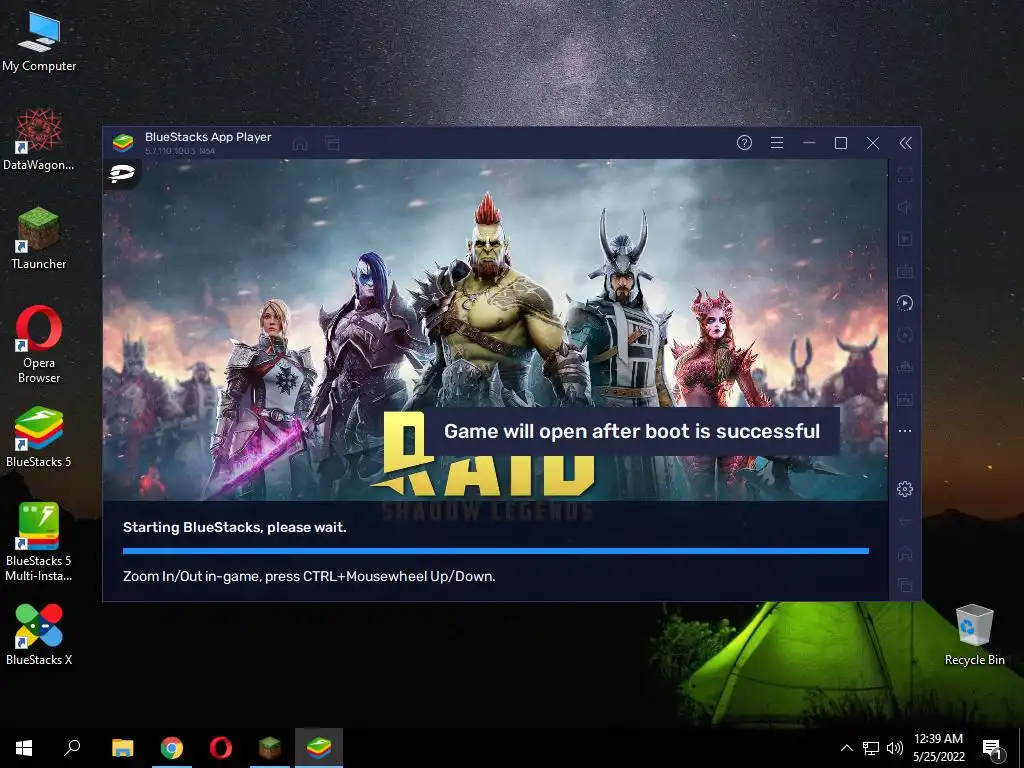Click the Android home button in sidebar
Viewport: 1024px width, 768px height.
pyautogui.click(x=905, y=553)
